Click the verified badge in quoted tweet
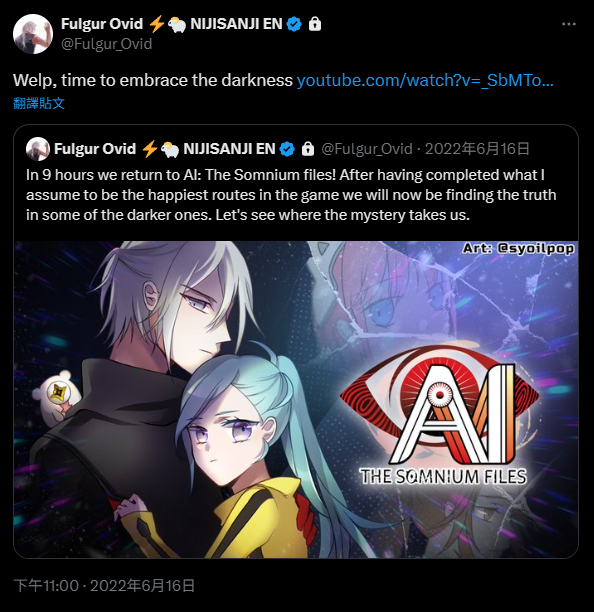 287,149
